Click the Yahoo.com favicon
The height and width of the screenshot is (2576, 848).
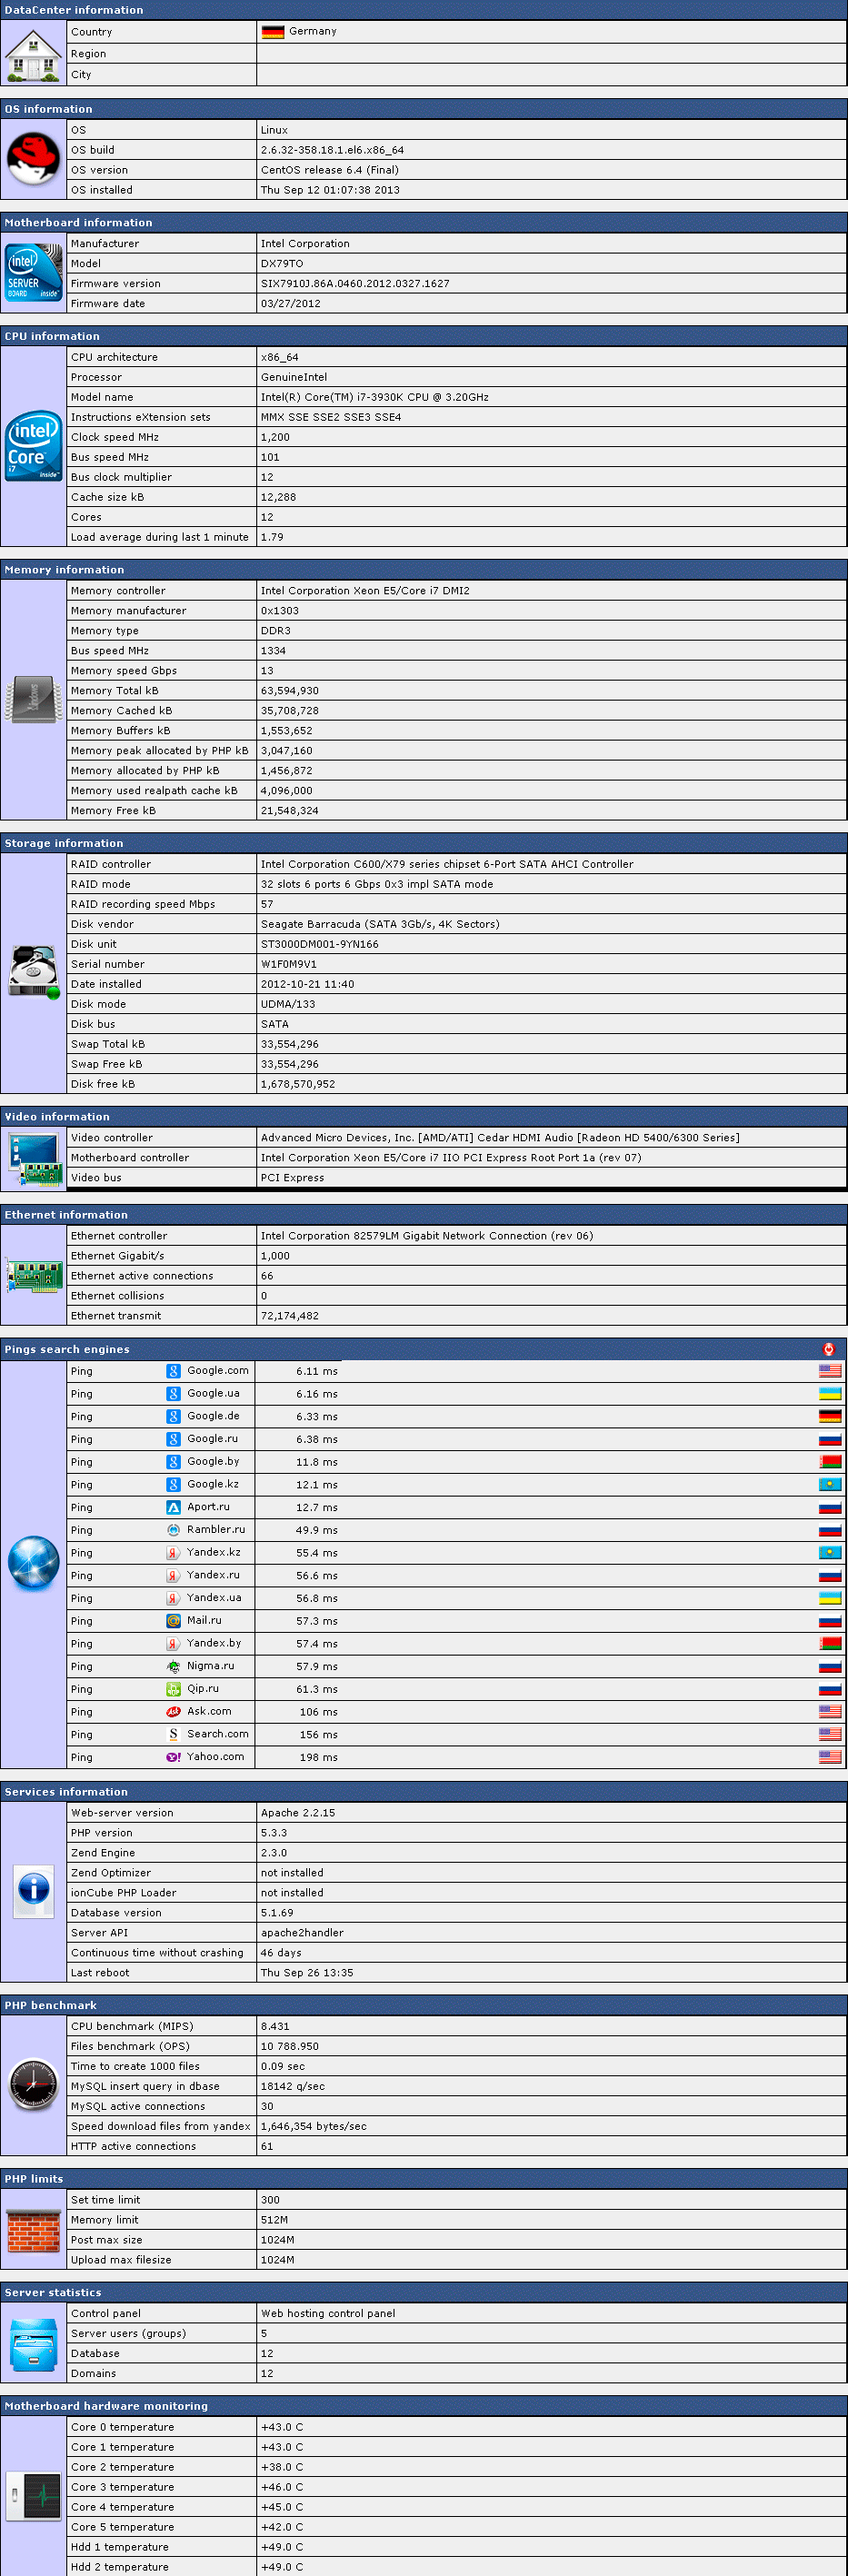(173, 1757)
